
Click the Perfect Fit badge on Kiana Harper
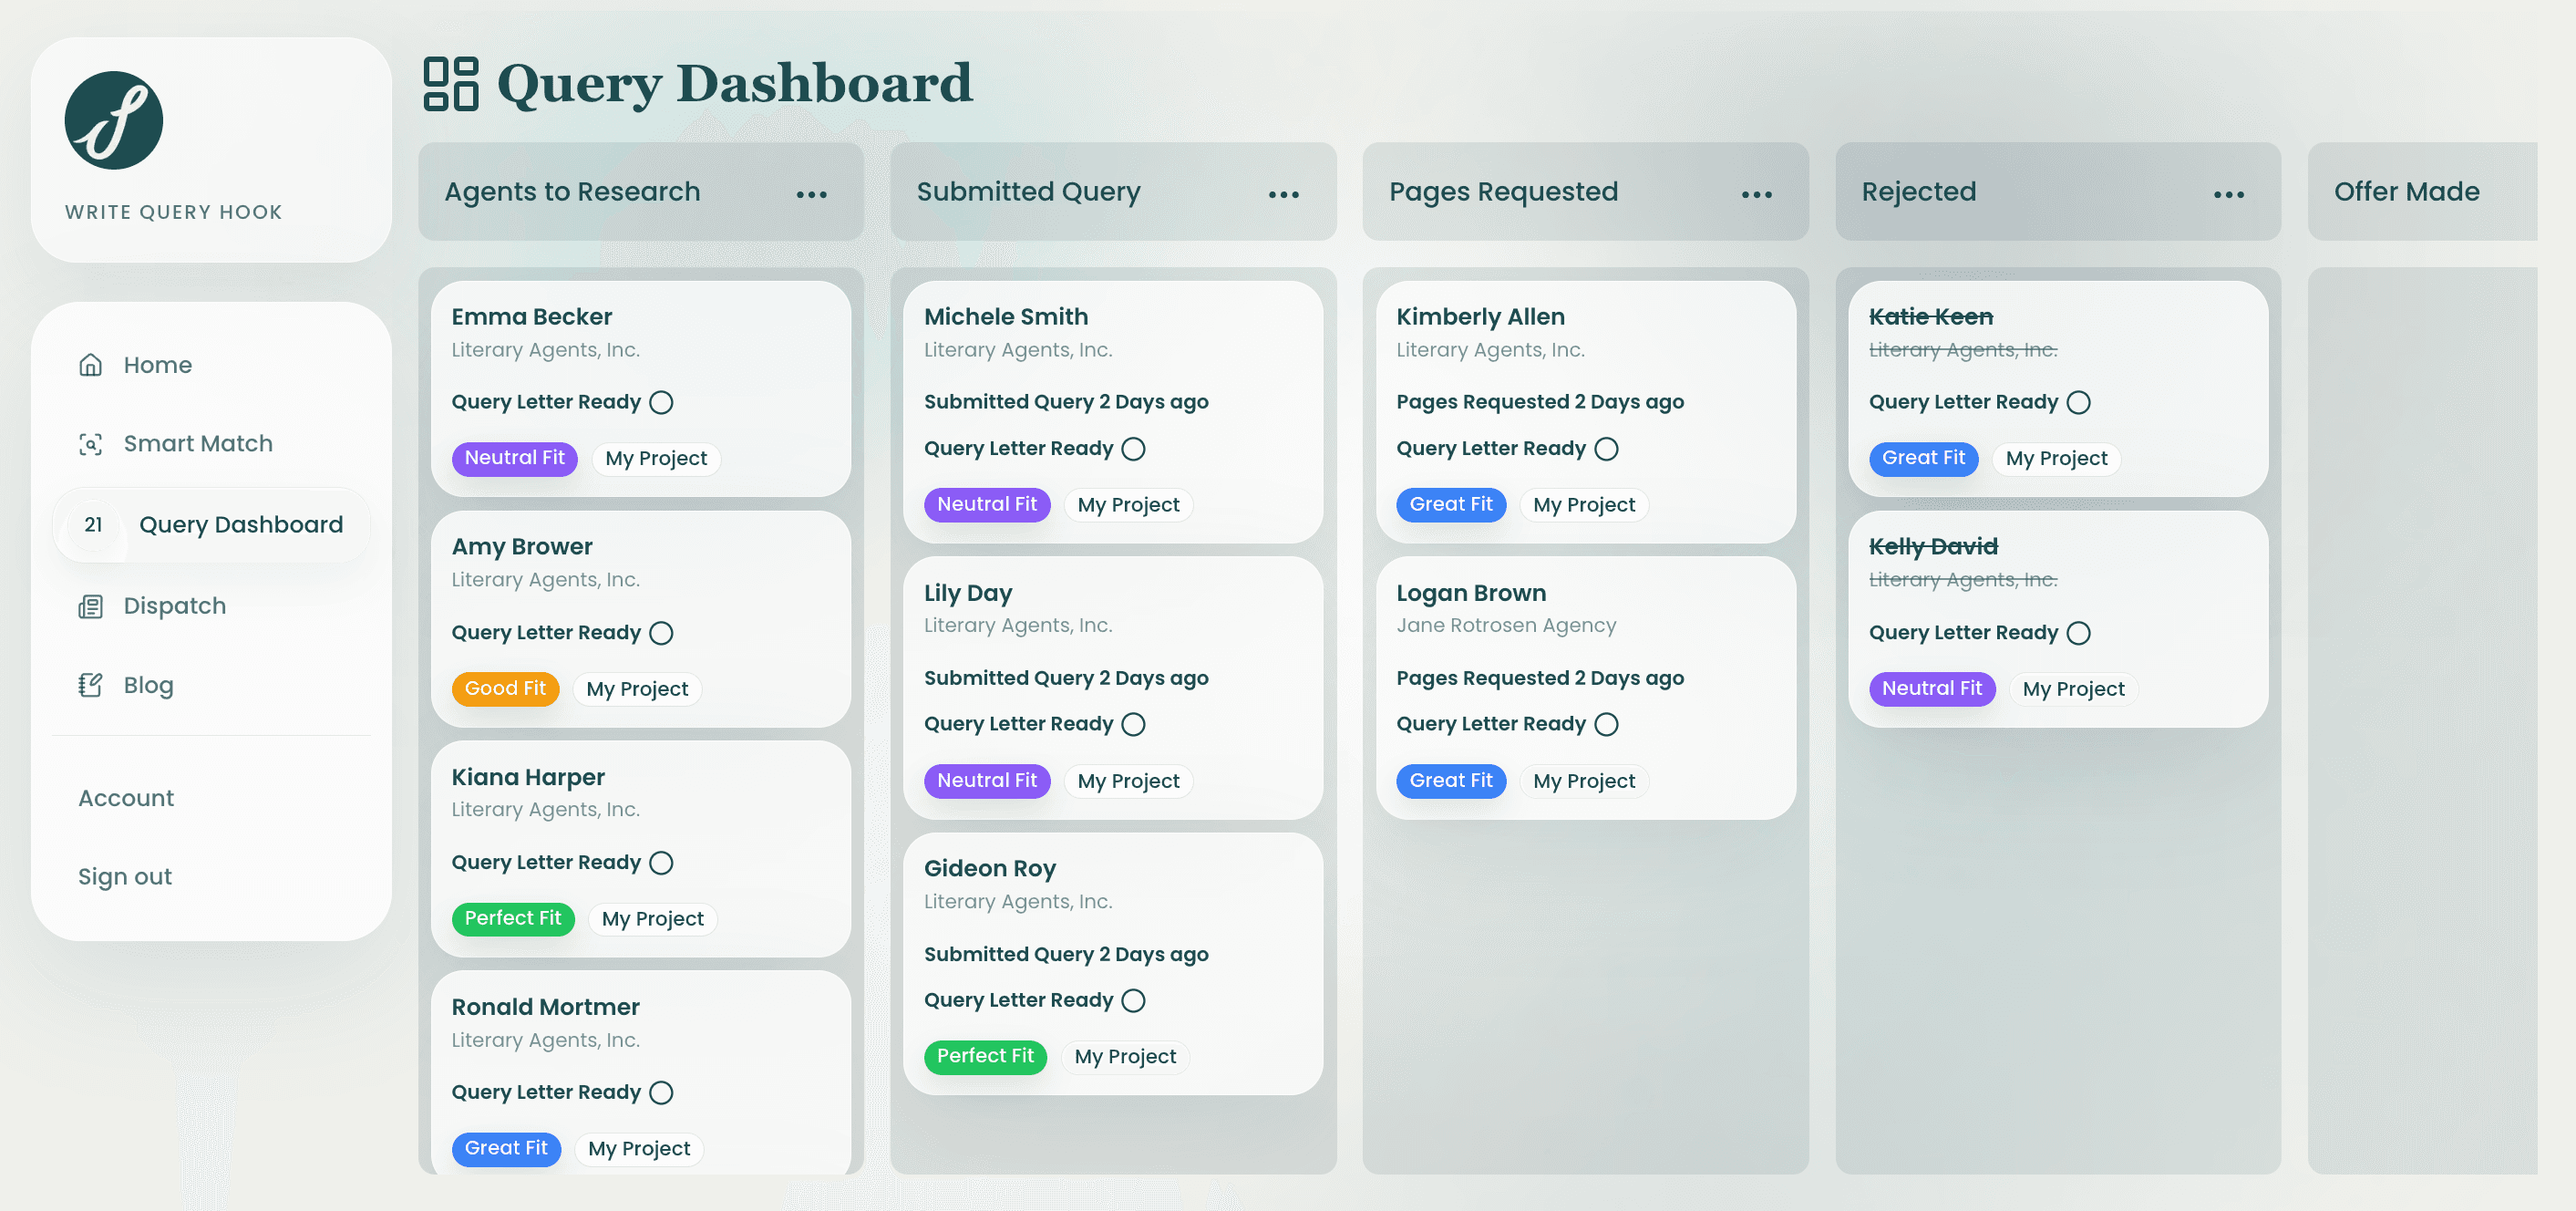512,918
